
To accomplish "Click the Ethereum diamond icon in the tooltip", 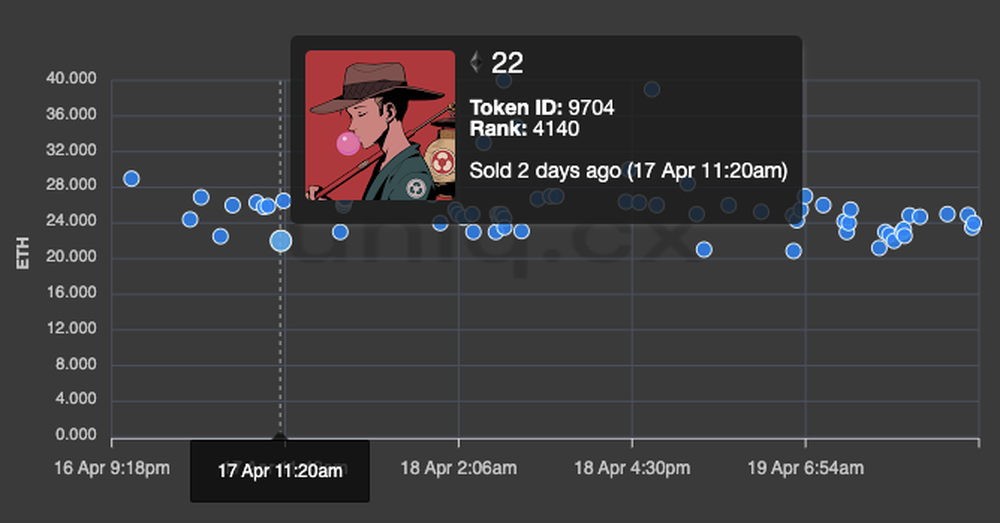I will click(476, 64).
